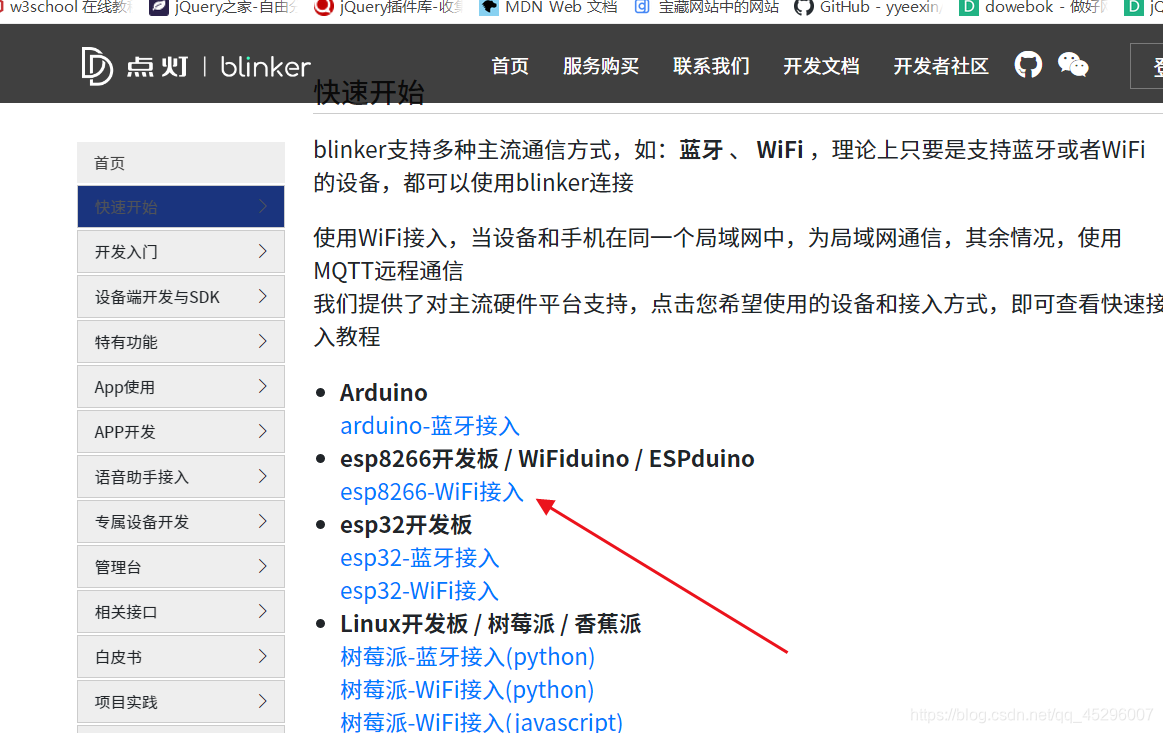Image resolution: width=1163 pixels, height=733 pixels.
Task: Click the blinker logo
Action: pos(196,66)
